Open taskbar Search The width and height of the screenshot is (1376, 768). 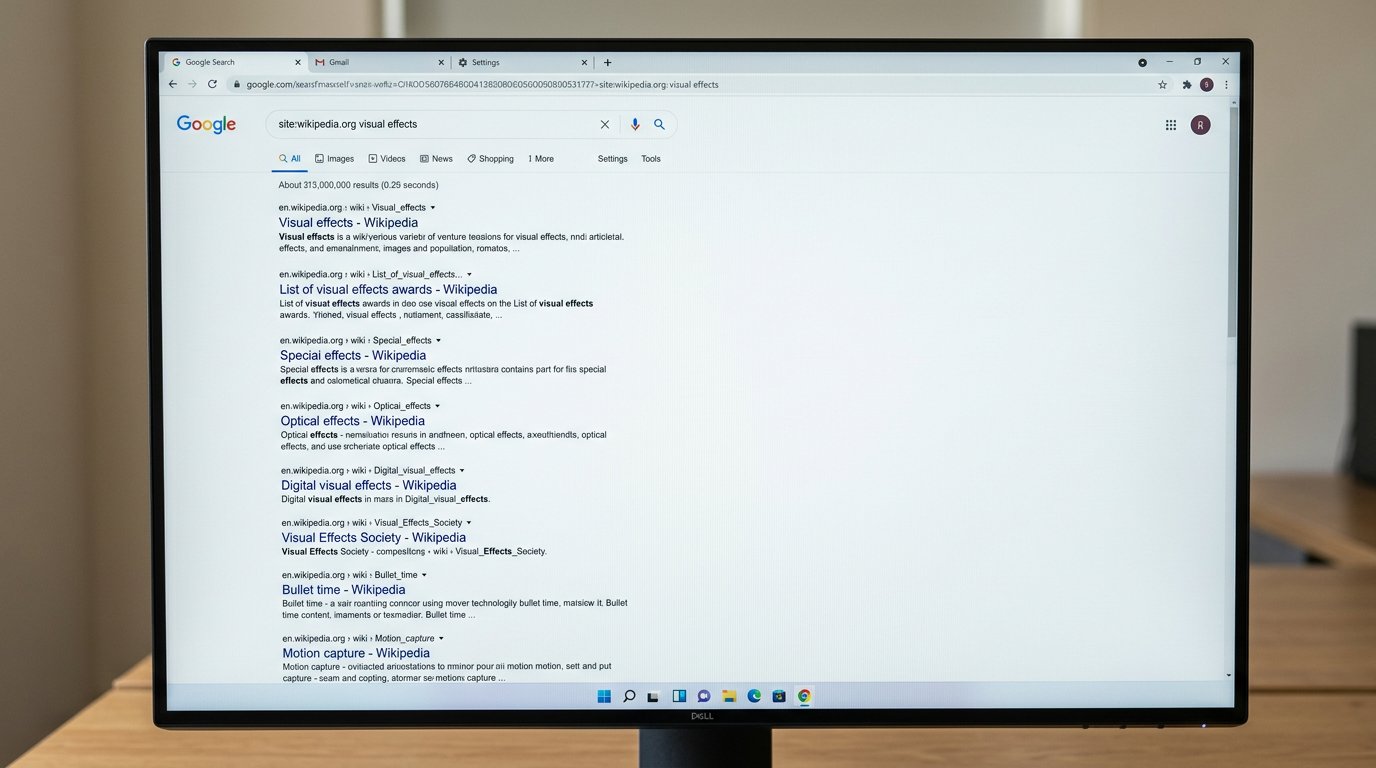[629, 696]
